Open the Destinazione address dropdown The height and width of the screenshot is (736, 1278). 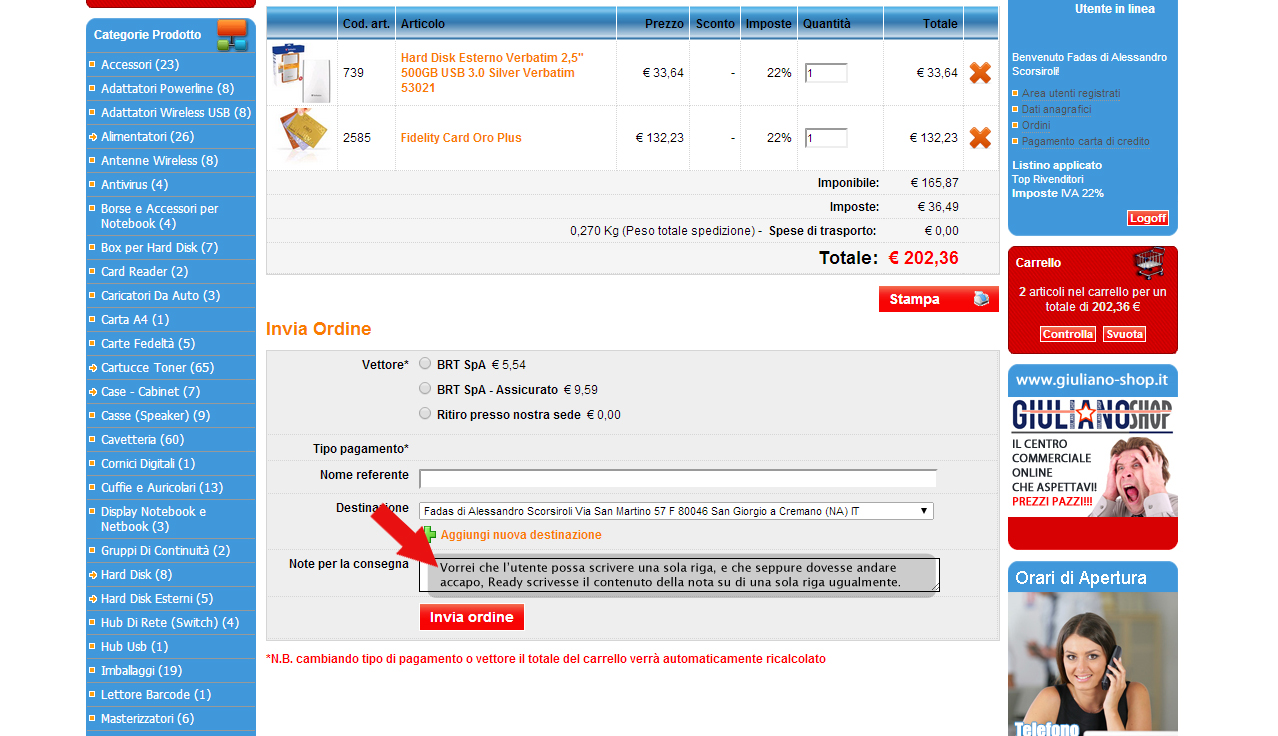click(x=676, y=511)
